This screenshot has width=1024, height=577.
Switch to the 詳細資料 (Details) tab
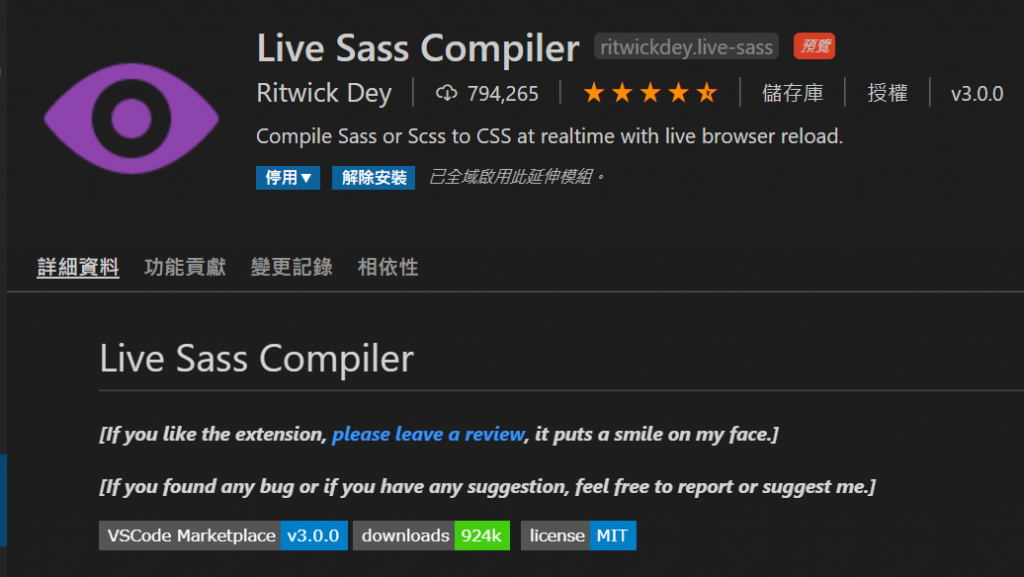(78, 267)
